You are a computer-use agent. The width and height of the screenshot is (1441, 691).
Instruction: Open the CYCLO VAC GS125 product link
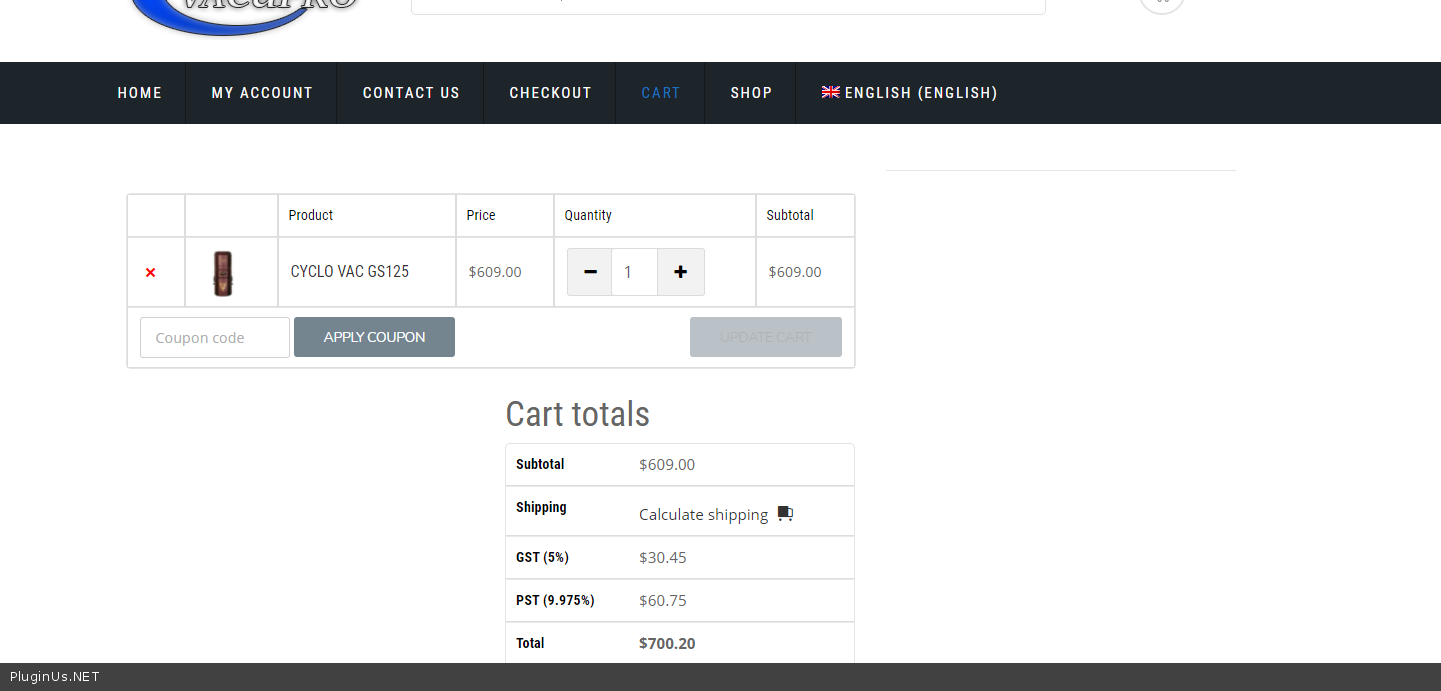(x=349, y=272)
